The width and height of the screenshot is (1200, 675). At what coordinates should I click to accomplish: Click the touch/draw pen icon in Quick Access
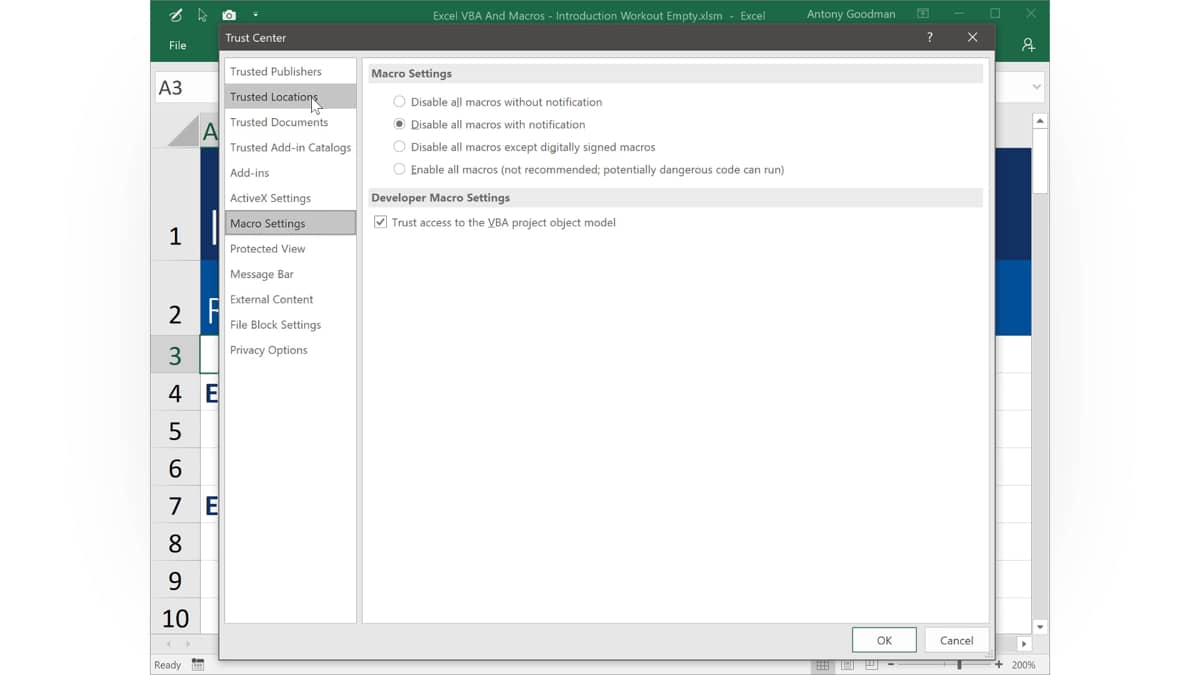click(176, 15)
